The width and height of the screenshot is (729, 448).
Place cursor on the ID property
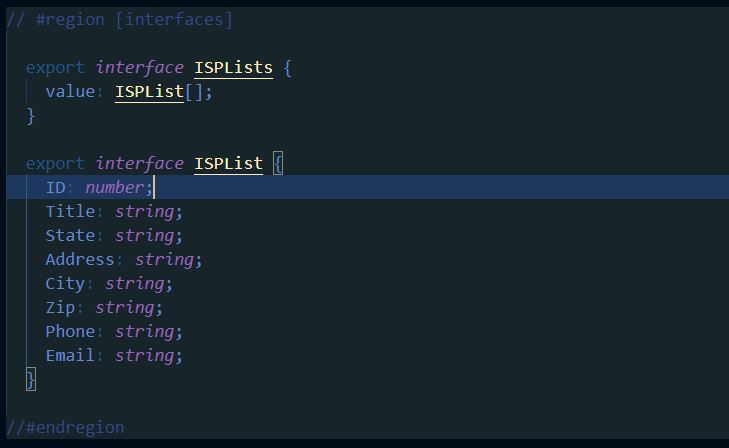55,187
